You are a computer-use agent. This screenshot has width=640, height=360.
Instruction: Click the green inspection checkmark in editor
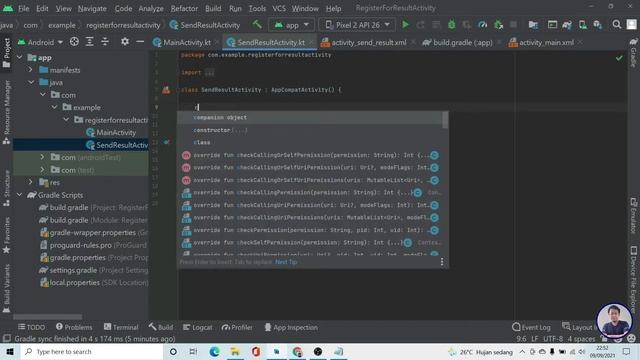[x=619, y=58]
